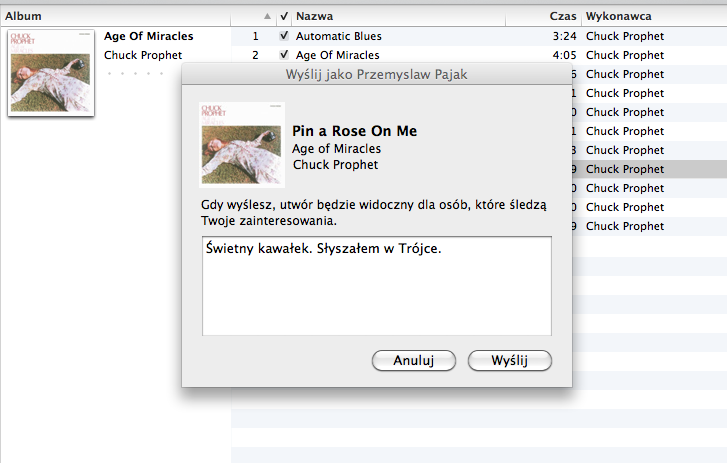This screenshot has width=727, height=463.
Task: Sort by the Czas column header
Action: tap(562, 16)
